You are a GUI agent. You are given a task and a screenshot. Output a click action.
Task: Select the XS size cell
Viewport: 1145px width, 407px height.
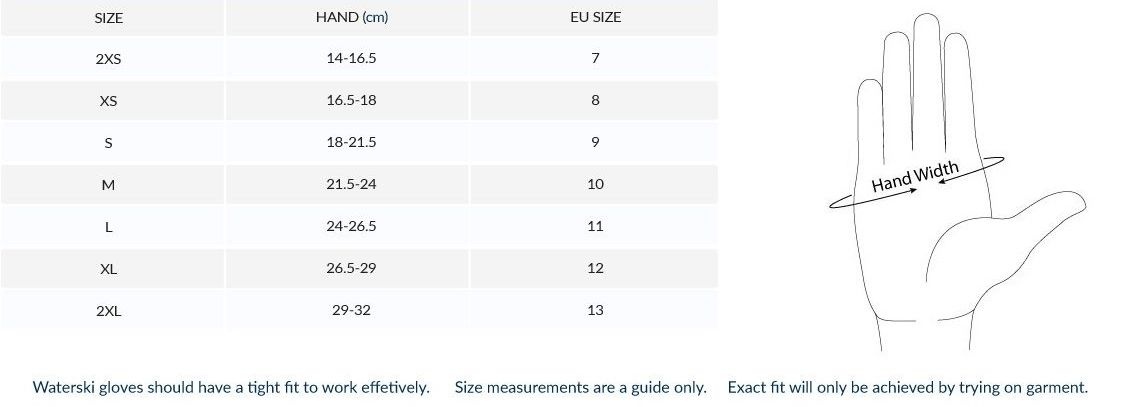108,101
